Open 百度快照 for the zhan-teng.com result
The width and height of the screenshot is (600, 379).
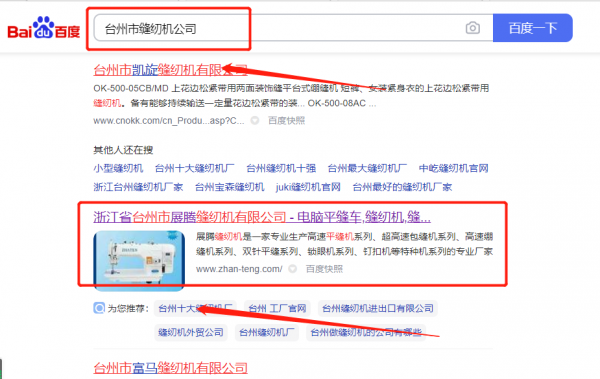click(324, 269)
